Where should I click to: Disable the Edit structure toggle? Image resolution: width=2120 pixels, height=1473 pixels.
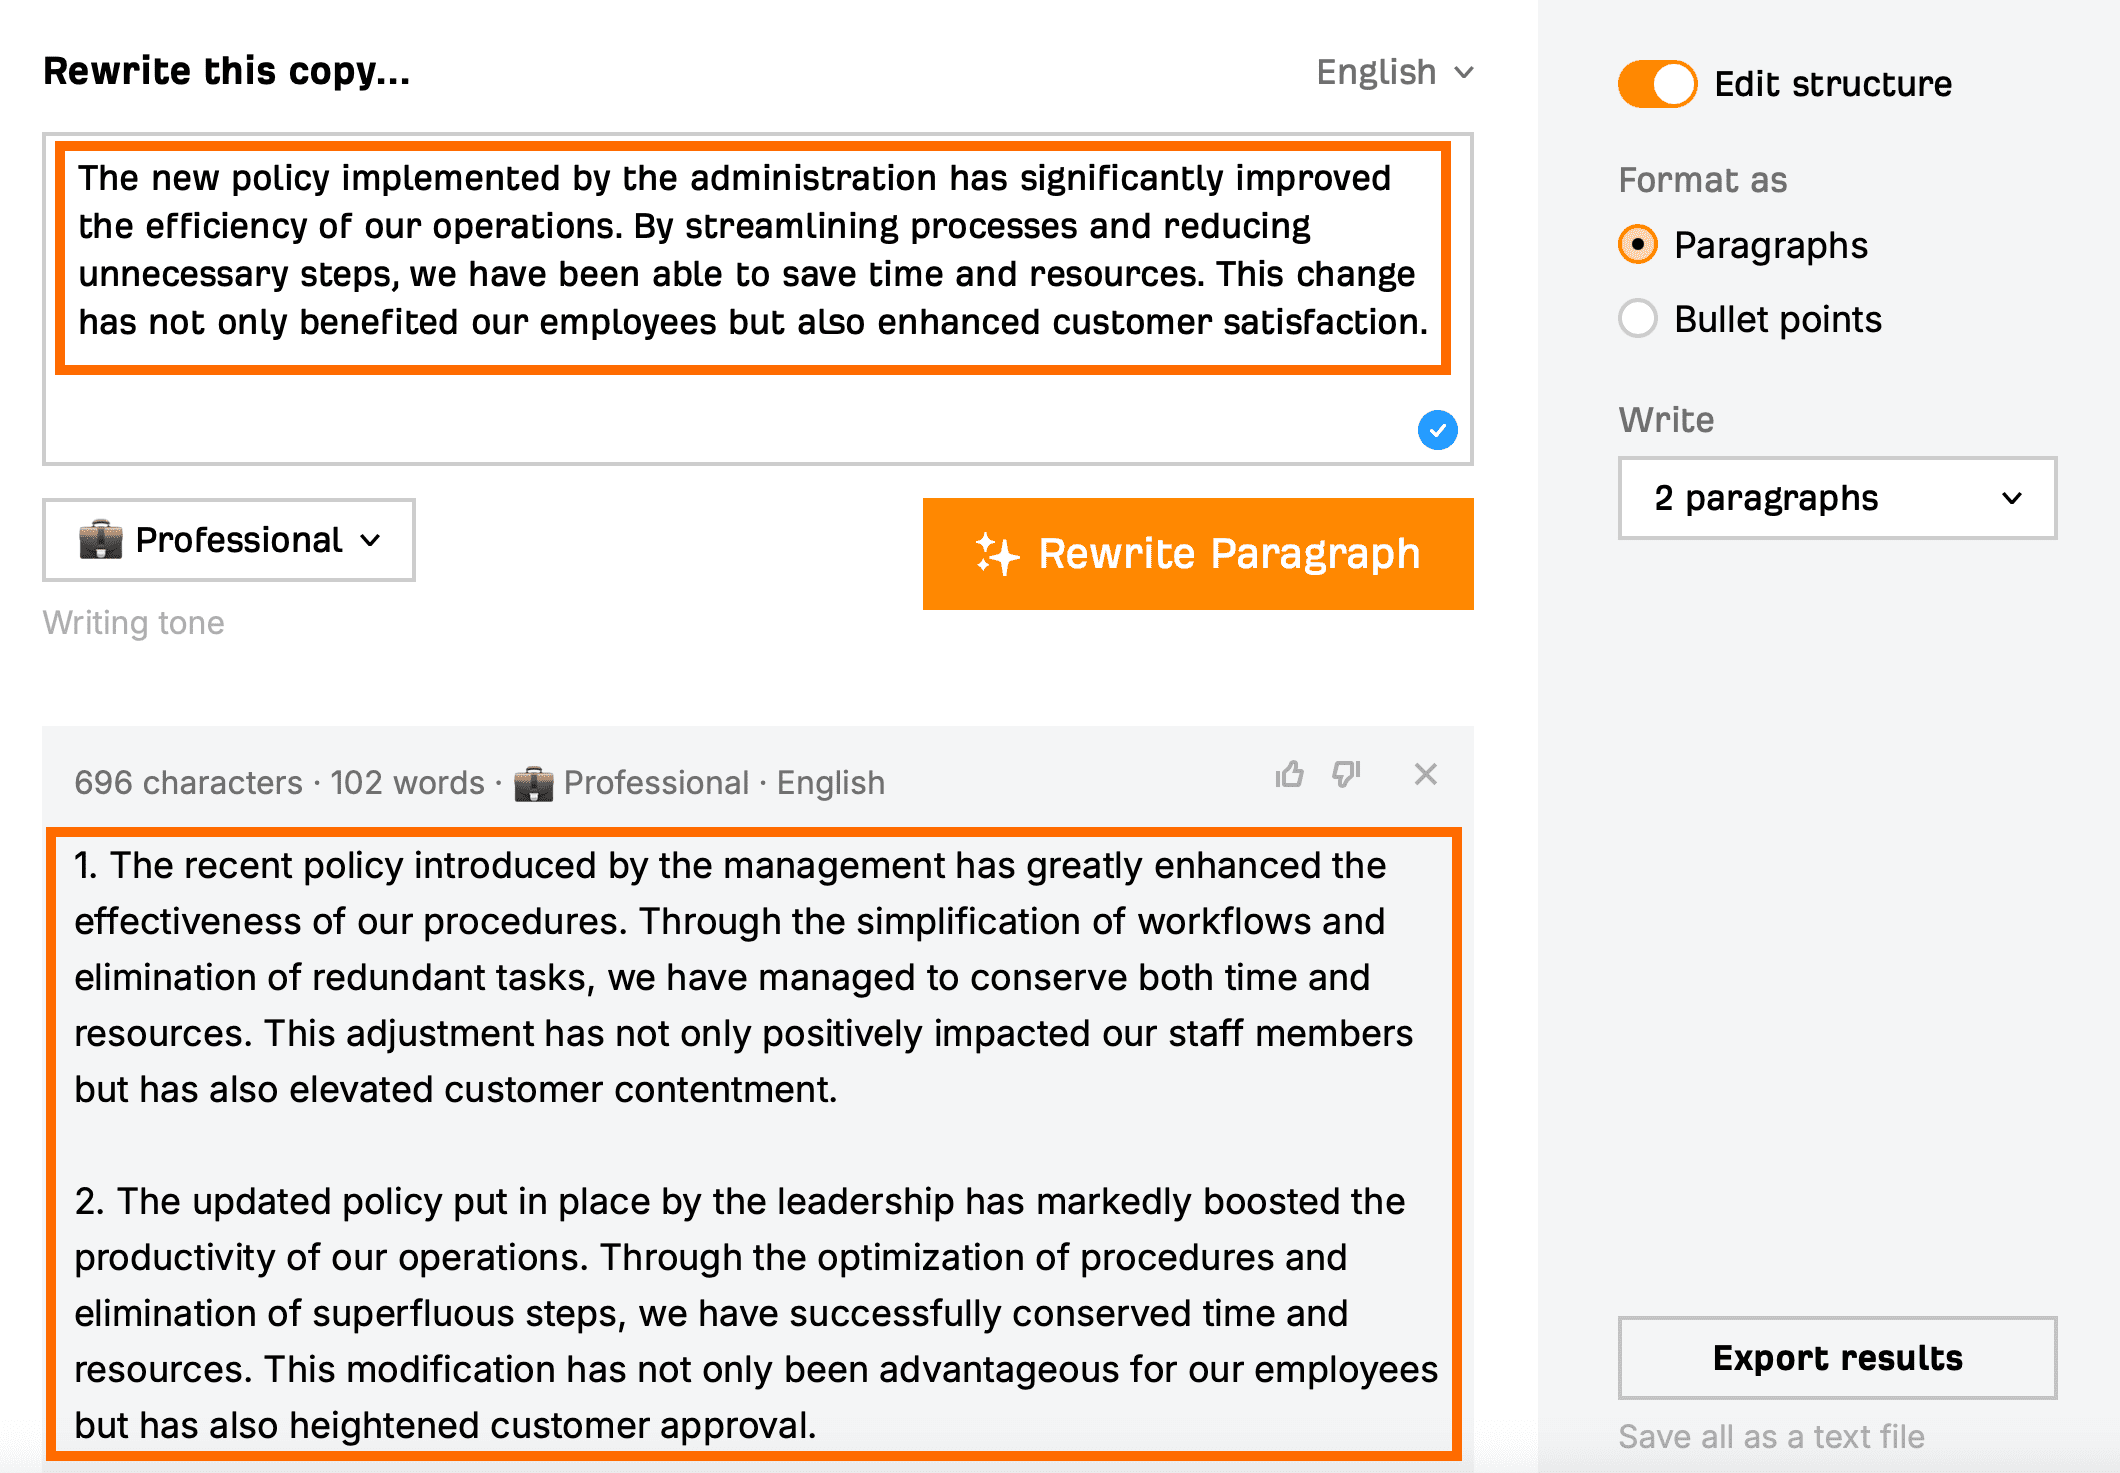1655,84
